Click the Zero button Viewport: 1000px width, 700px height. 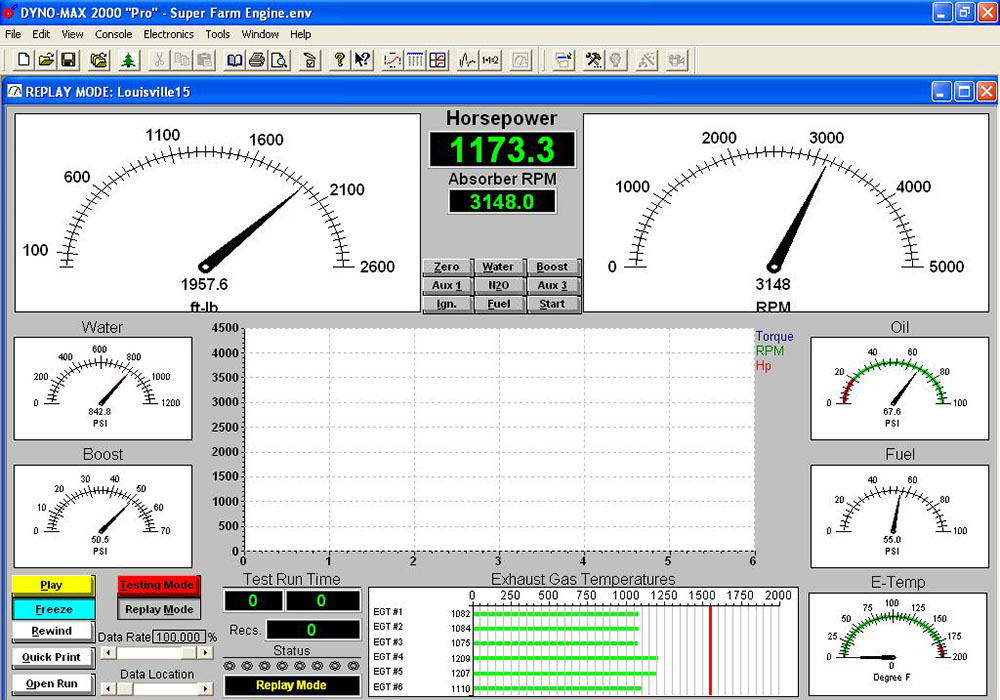coord(446,266)
